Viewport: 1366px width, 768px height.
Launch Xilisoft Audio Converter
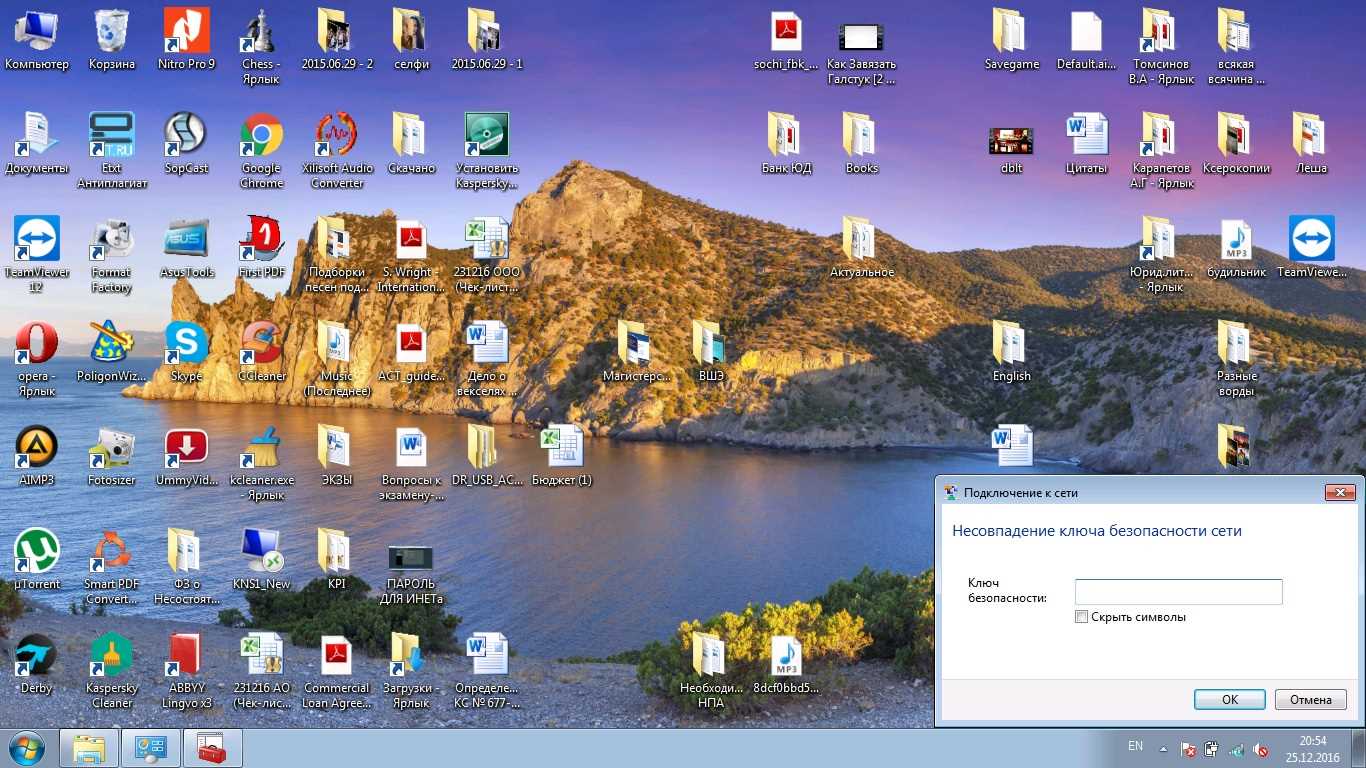[337, 150]
